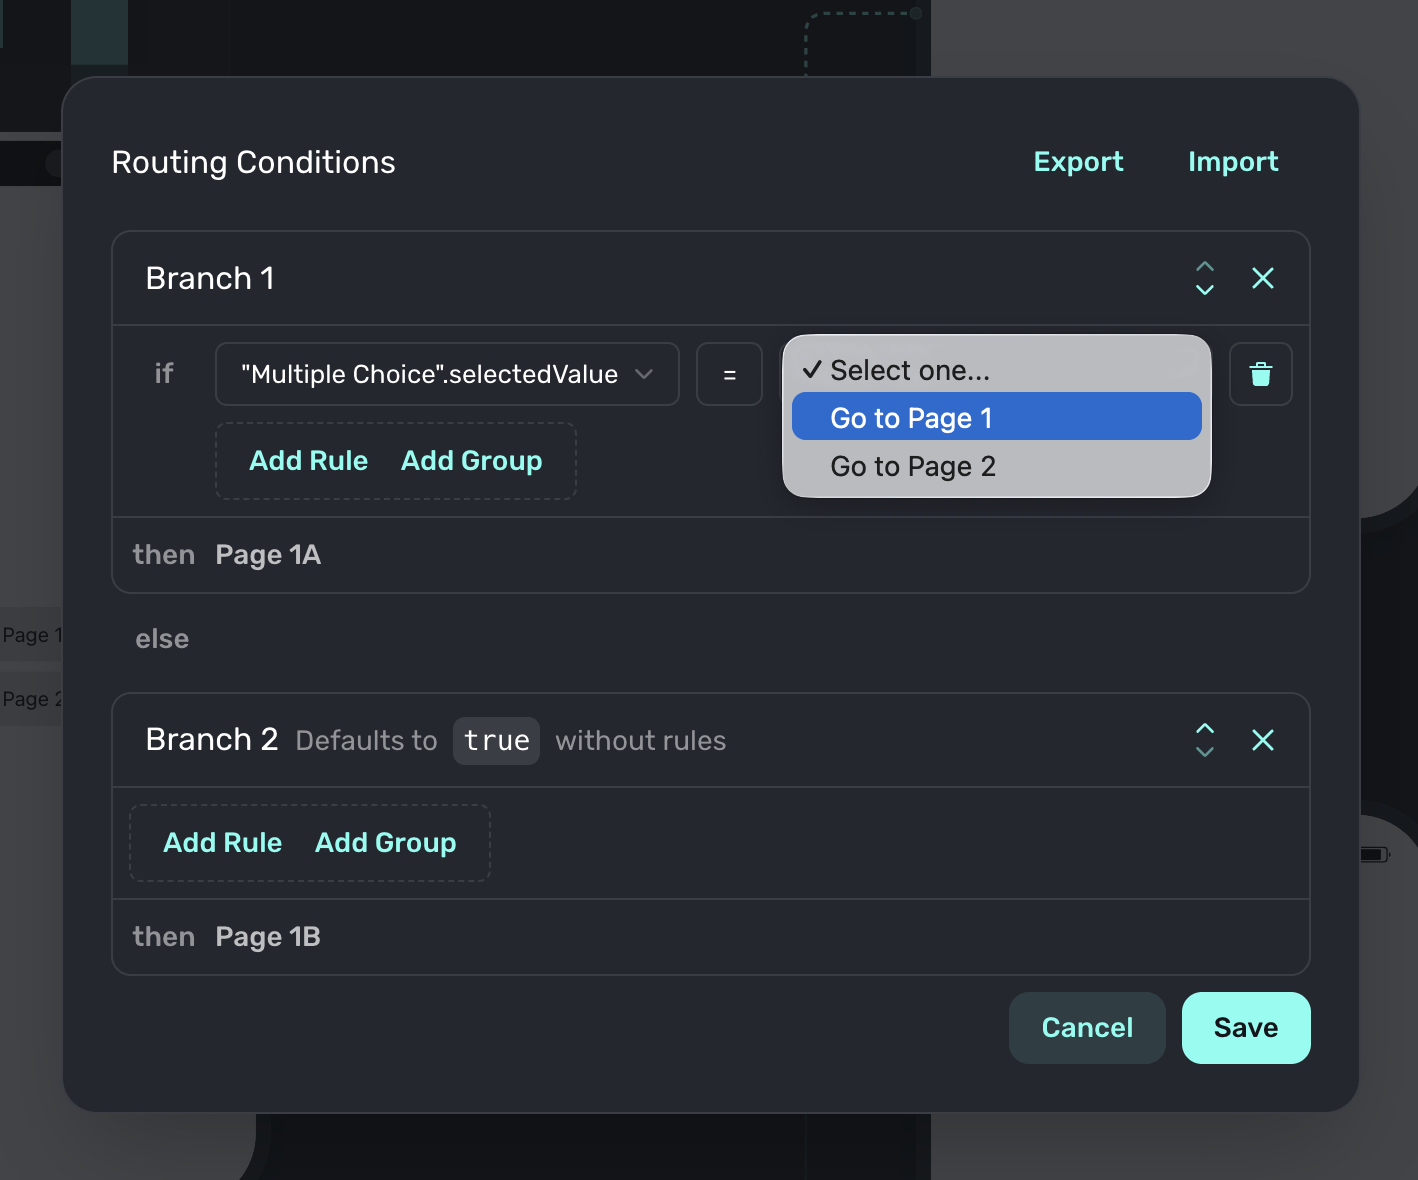Screen dimensions: 1418x1180
Task: Click Add Group in Branch 1
Action: coord(471,461)
